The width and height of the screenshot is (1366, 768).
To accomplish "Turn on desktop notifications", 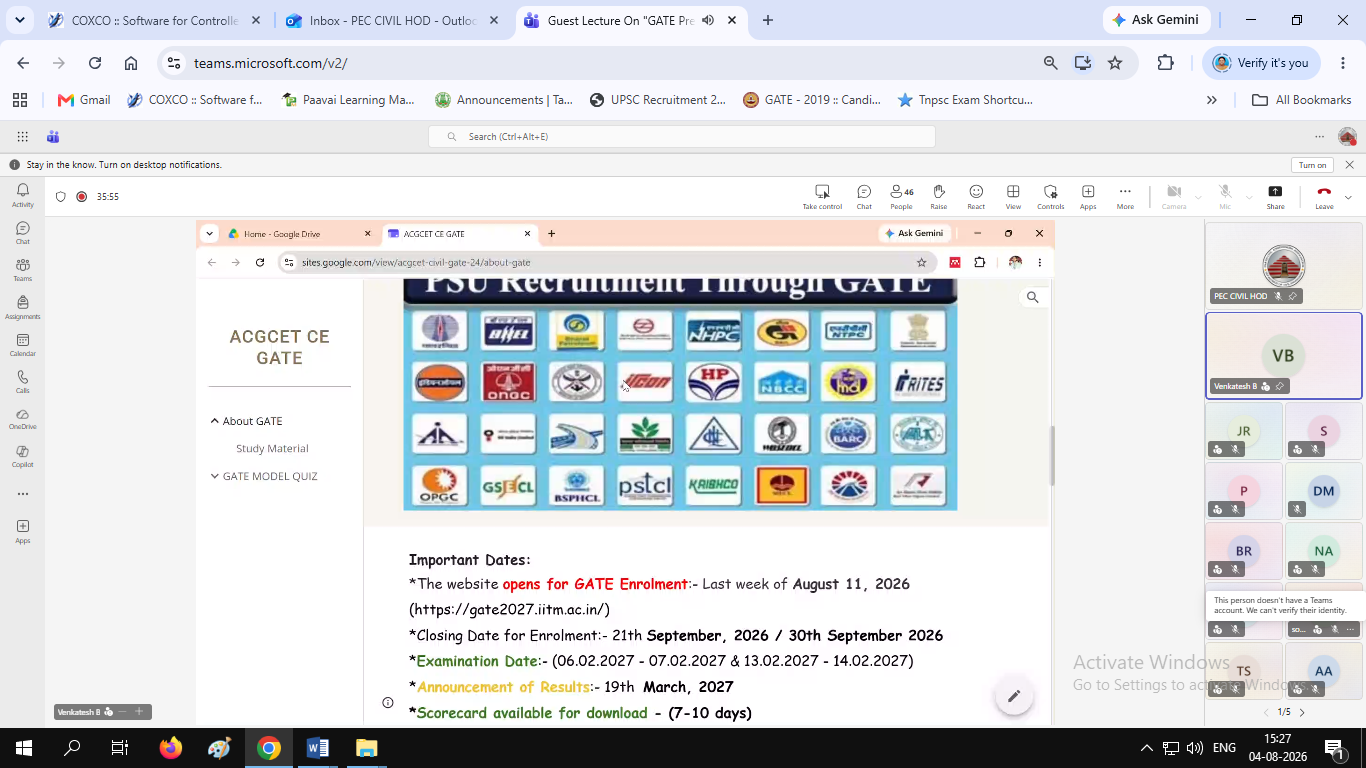I will [1313, 165].
